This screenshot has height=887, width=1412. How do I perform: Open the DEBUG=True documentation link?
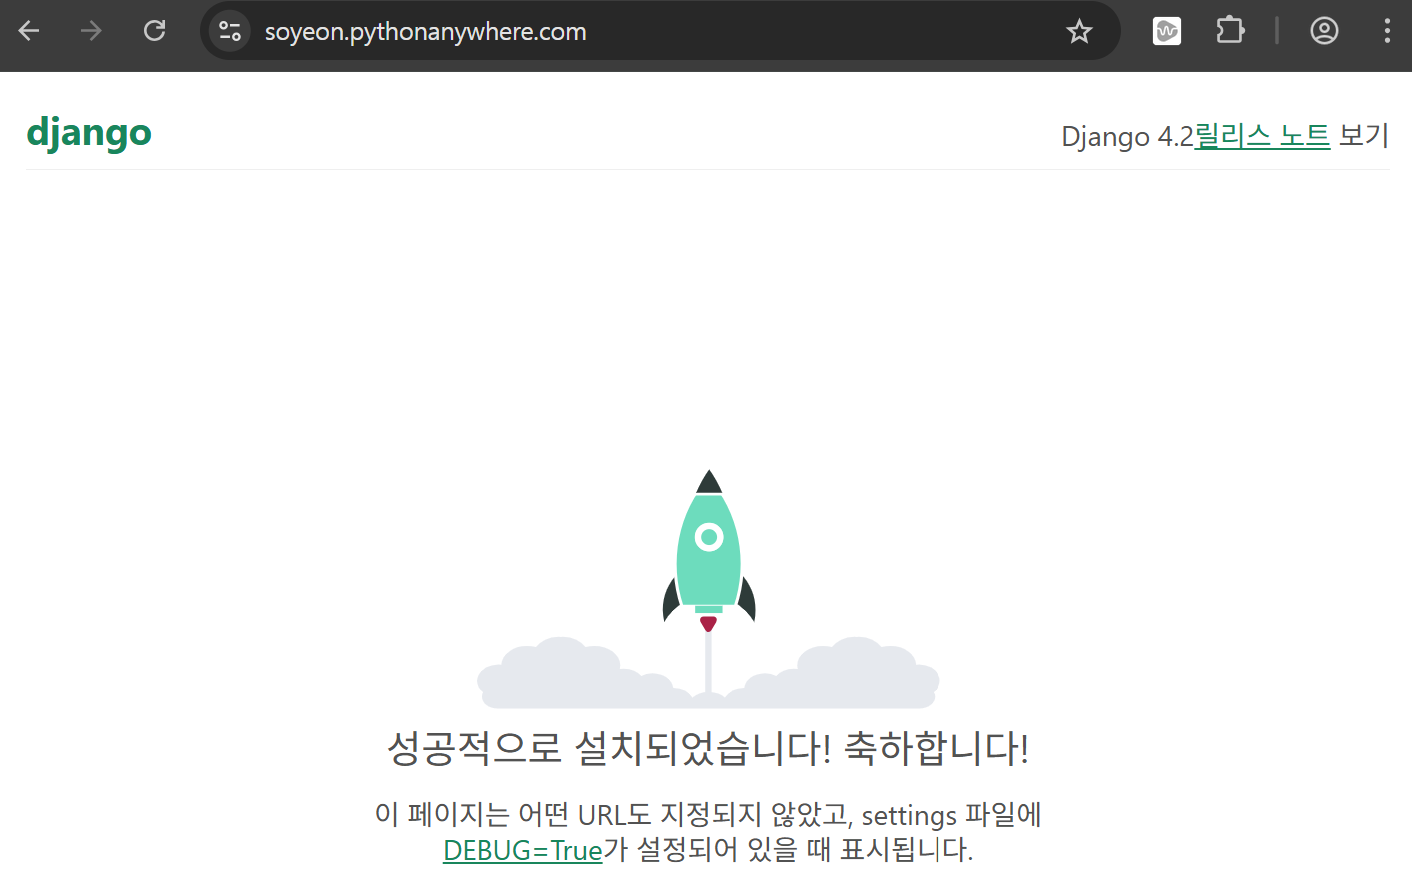click(523, 850)
